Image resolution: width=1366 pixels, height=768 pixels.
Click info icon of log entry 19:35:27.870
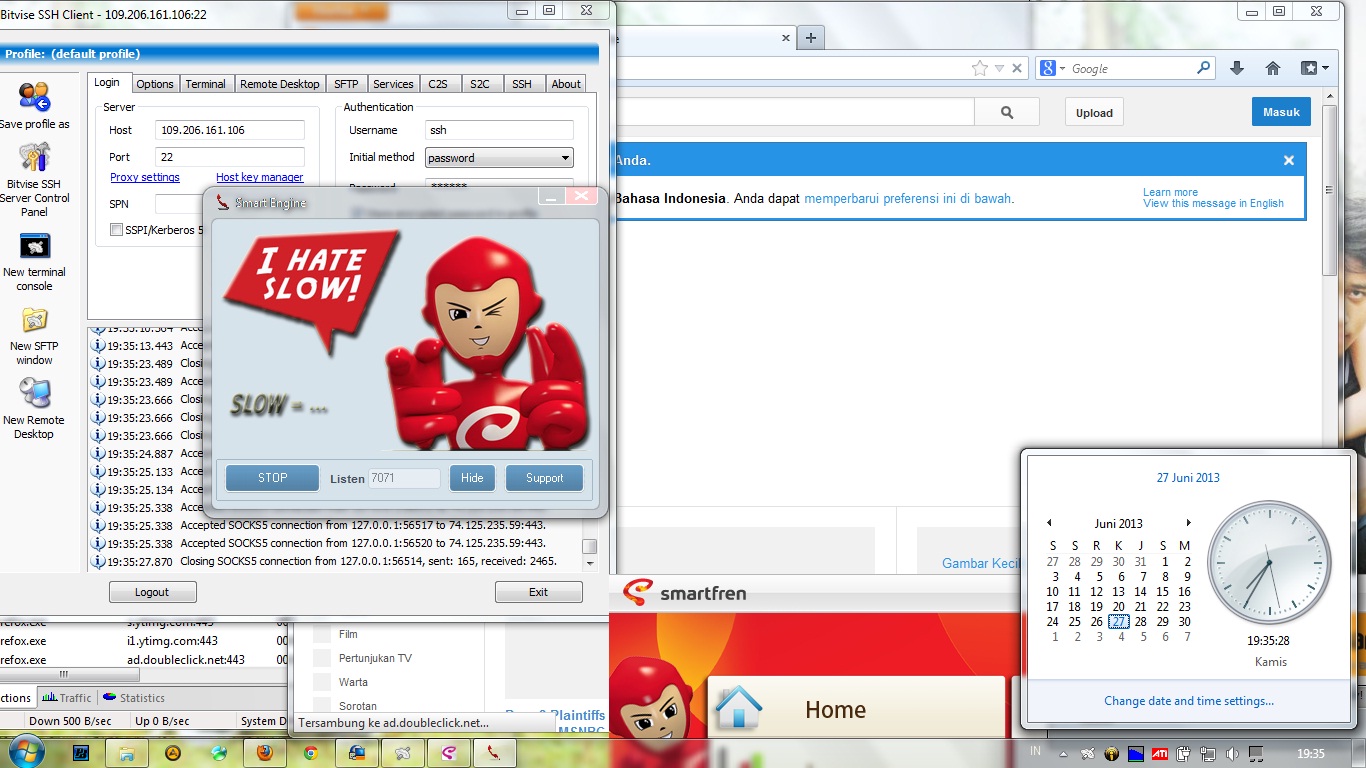tap(98, 561)
